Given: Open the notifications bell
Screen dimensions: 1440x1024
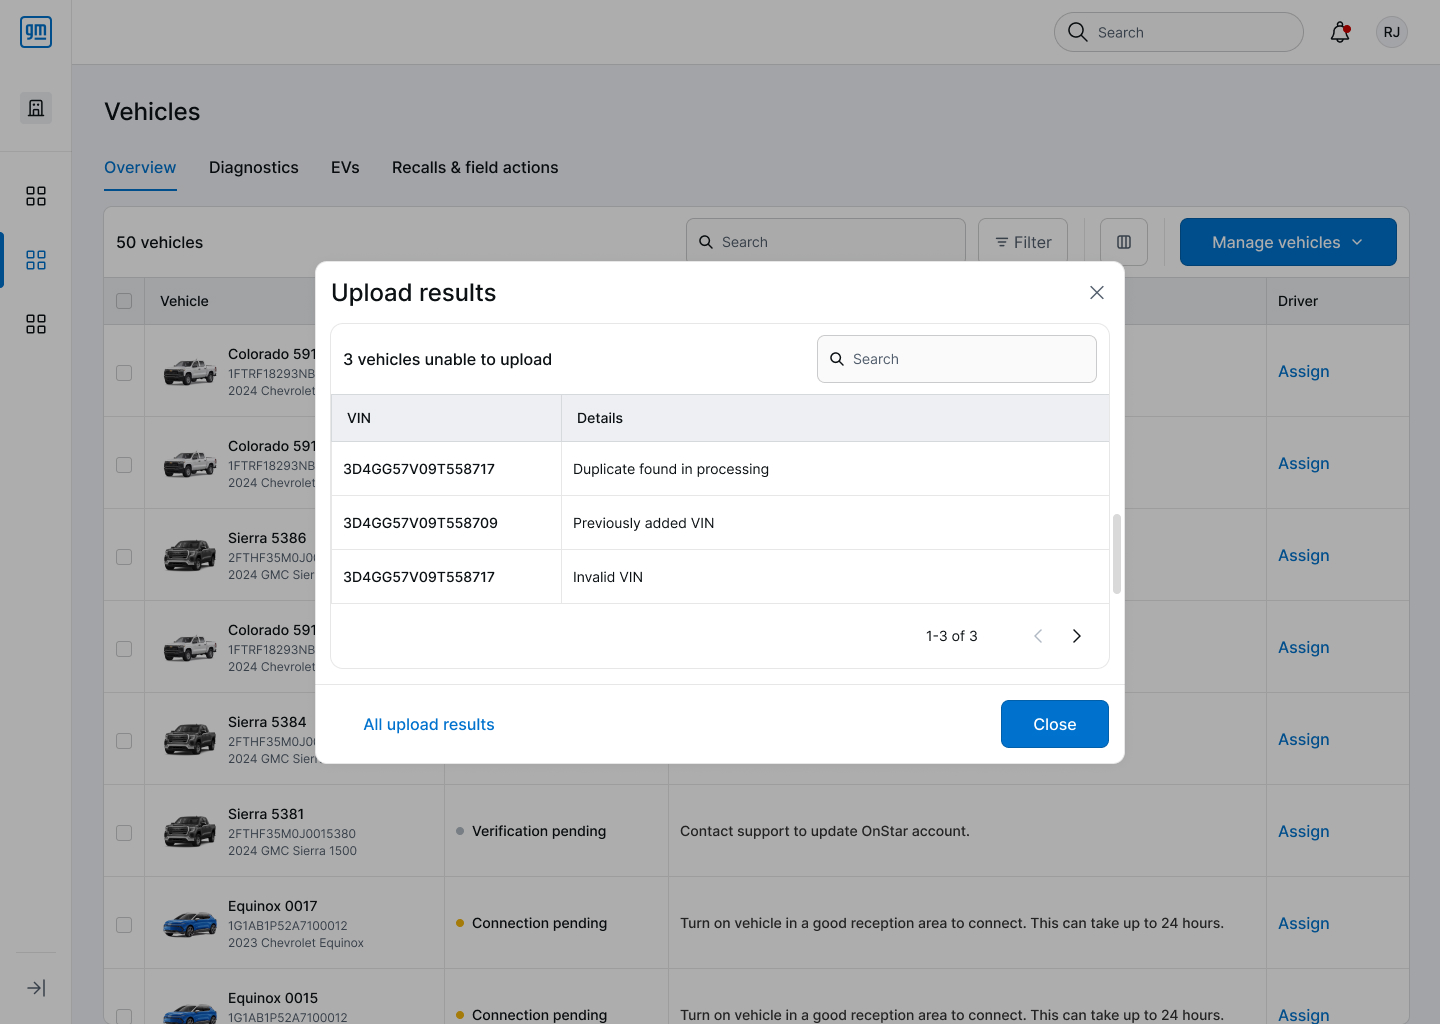Looking at the screenshot, I should pyautogui.click(x=1340, y=32).
